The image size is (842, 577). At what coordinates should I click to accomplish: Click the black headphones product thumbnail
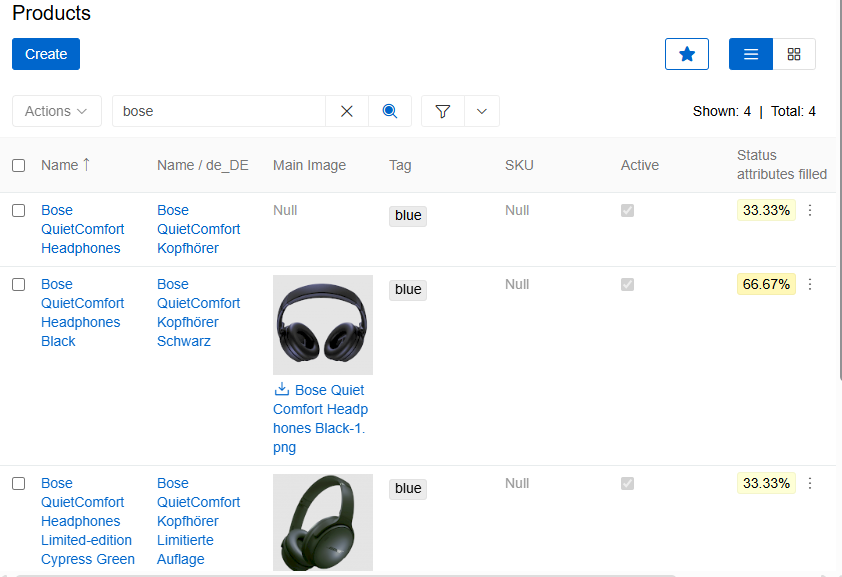point(322,324)
